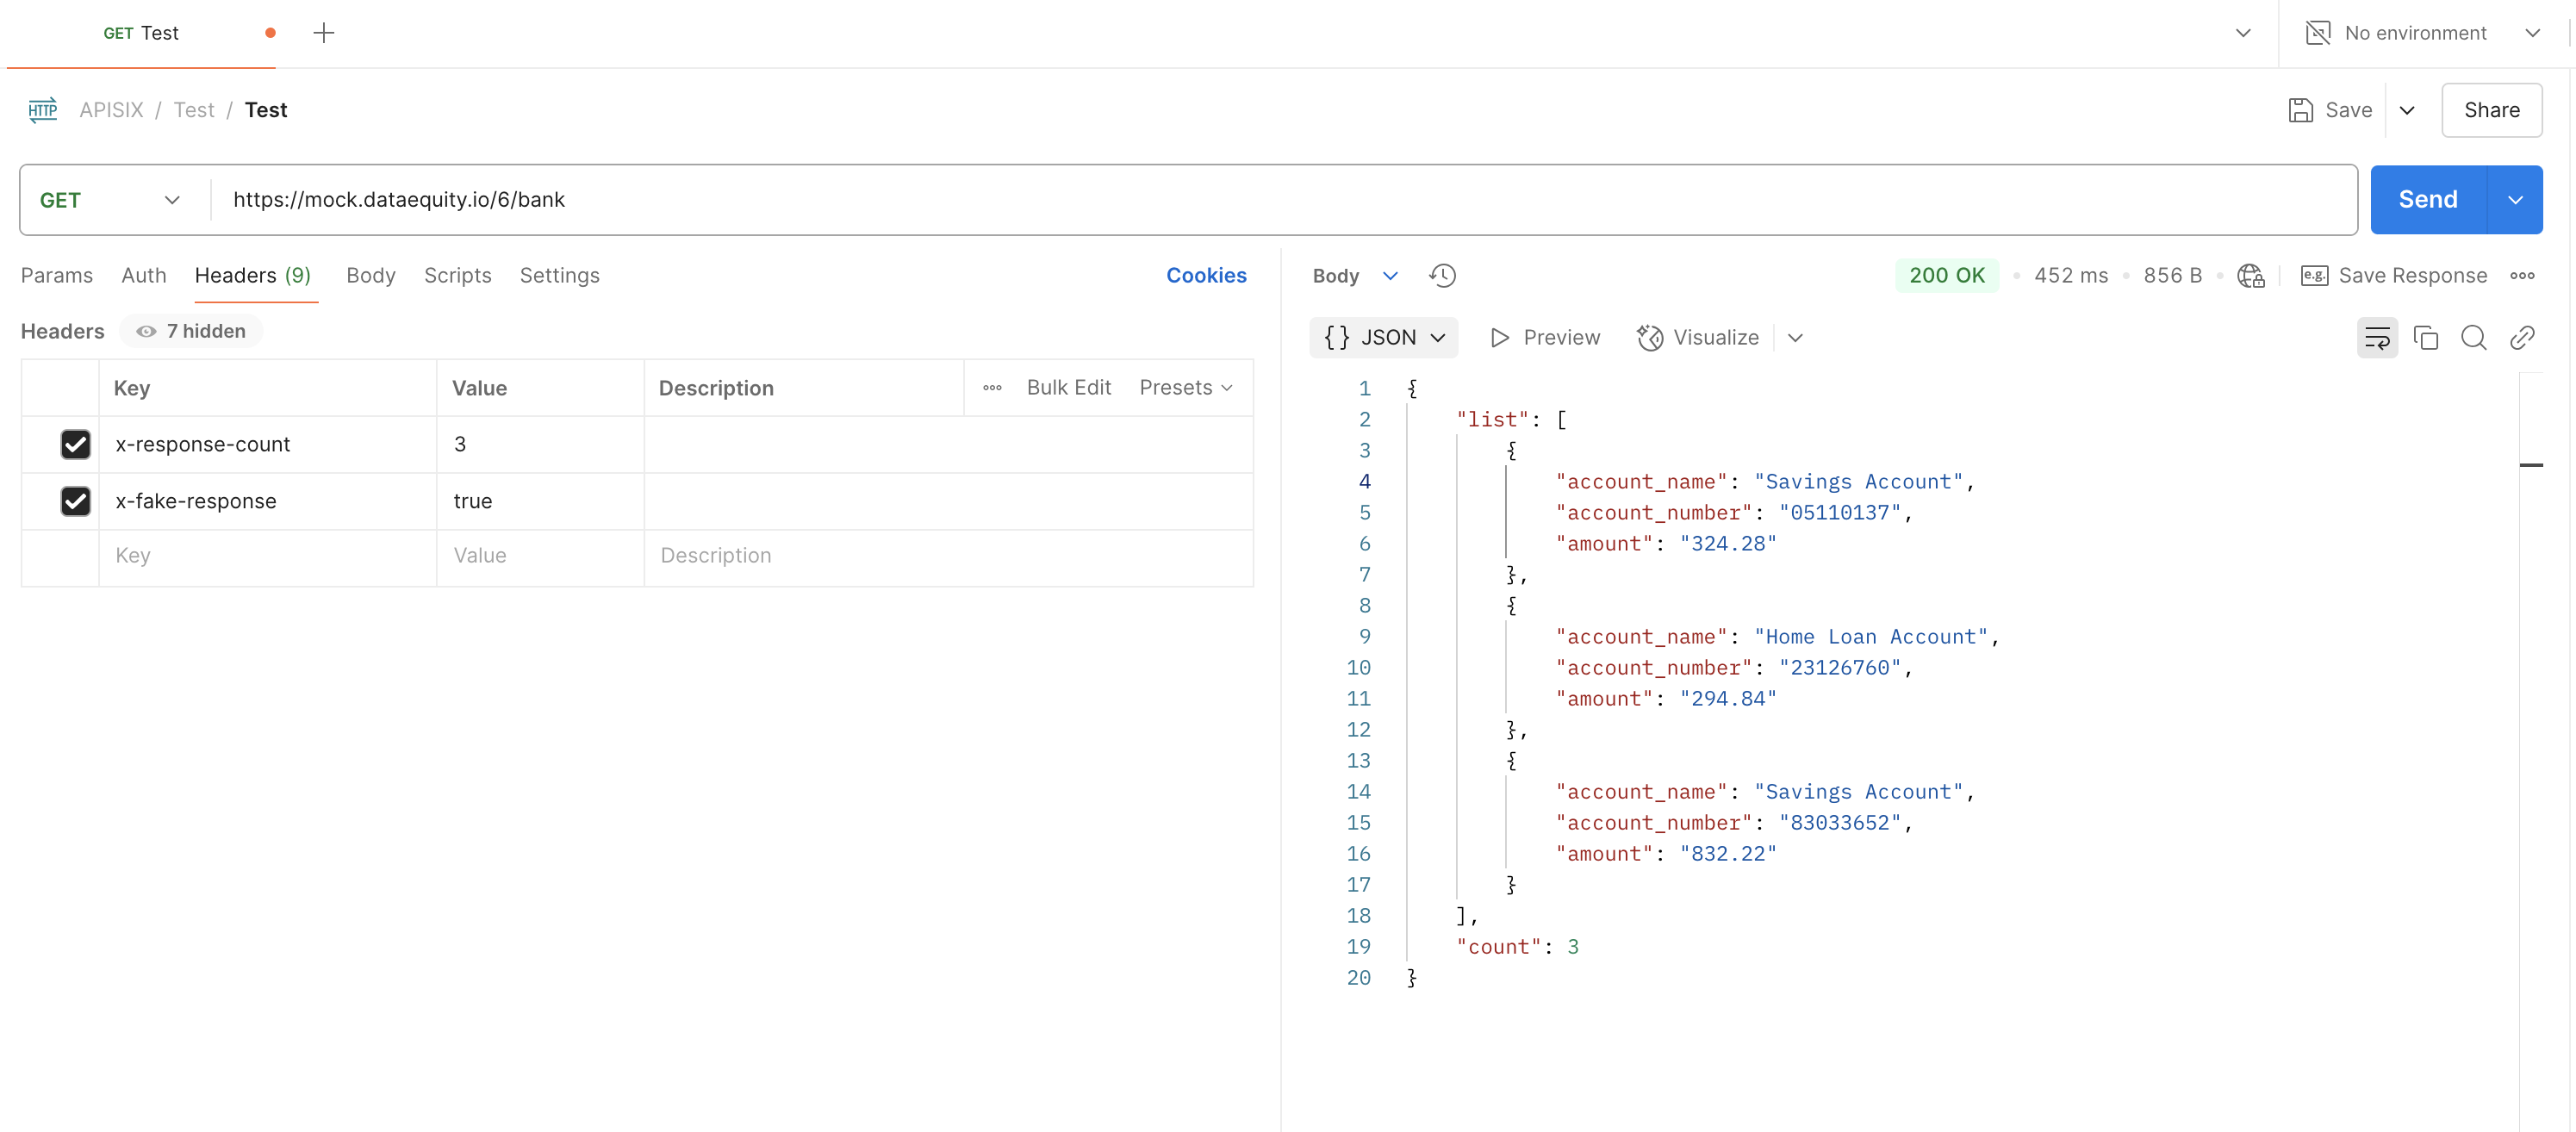Click the unsaved orange dot on Test tab
2576x1132 pixels.
coord(270,33)
